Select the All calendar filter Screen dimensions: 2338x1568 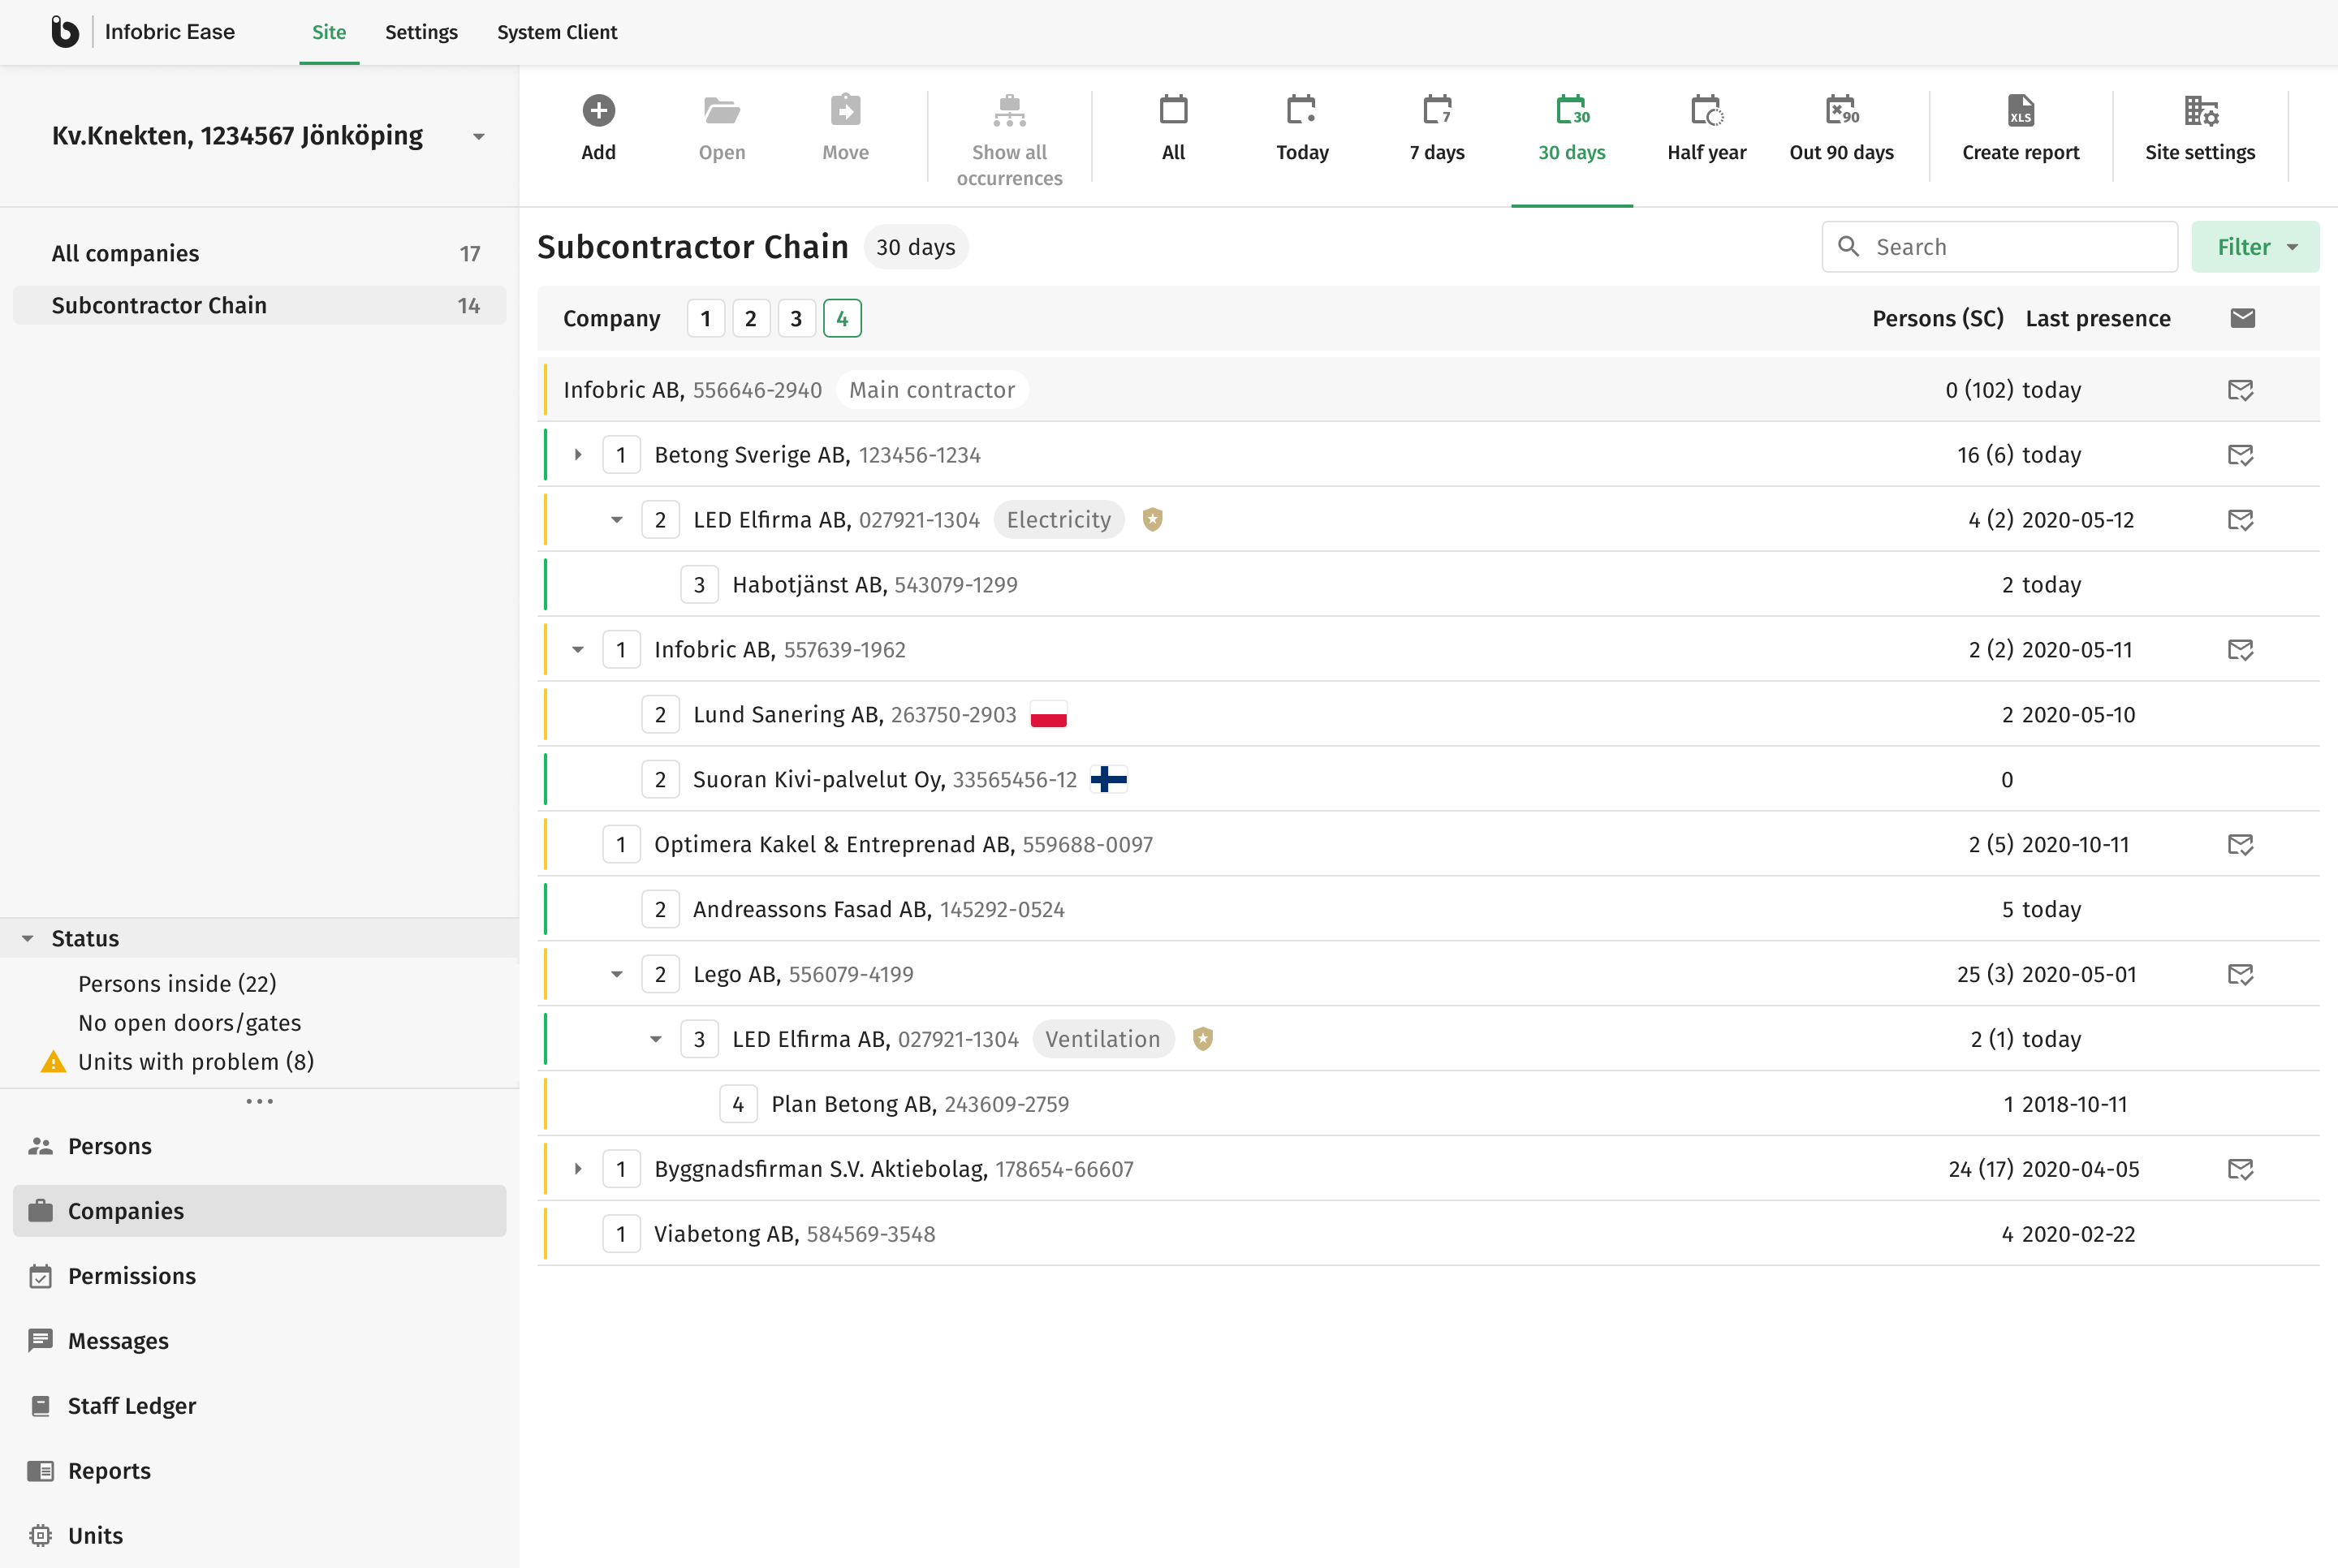pos(1173,110)
